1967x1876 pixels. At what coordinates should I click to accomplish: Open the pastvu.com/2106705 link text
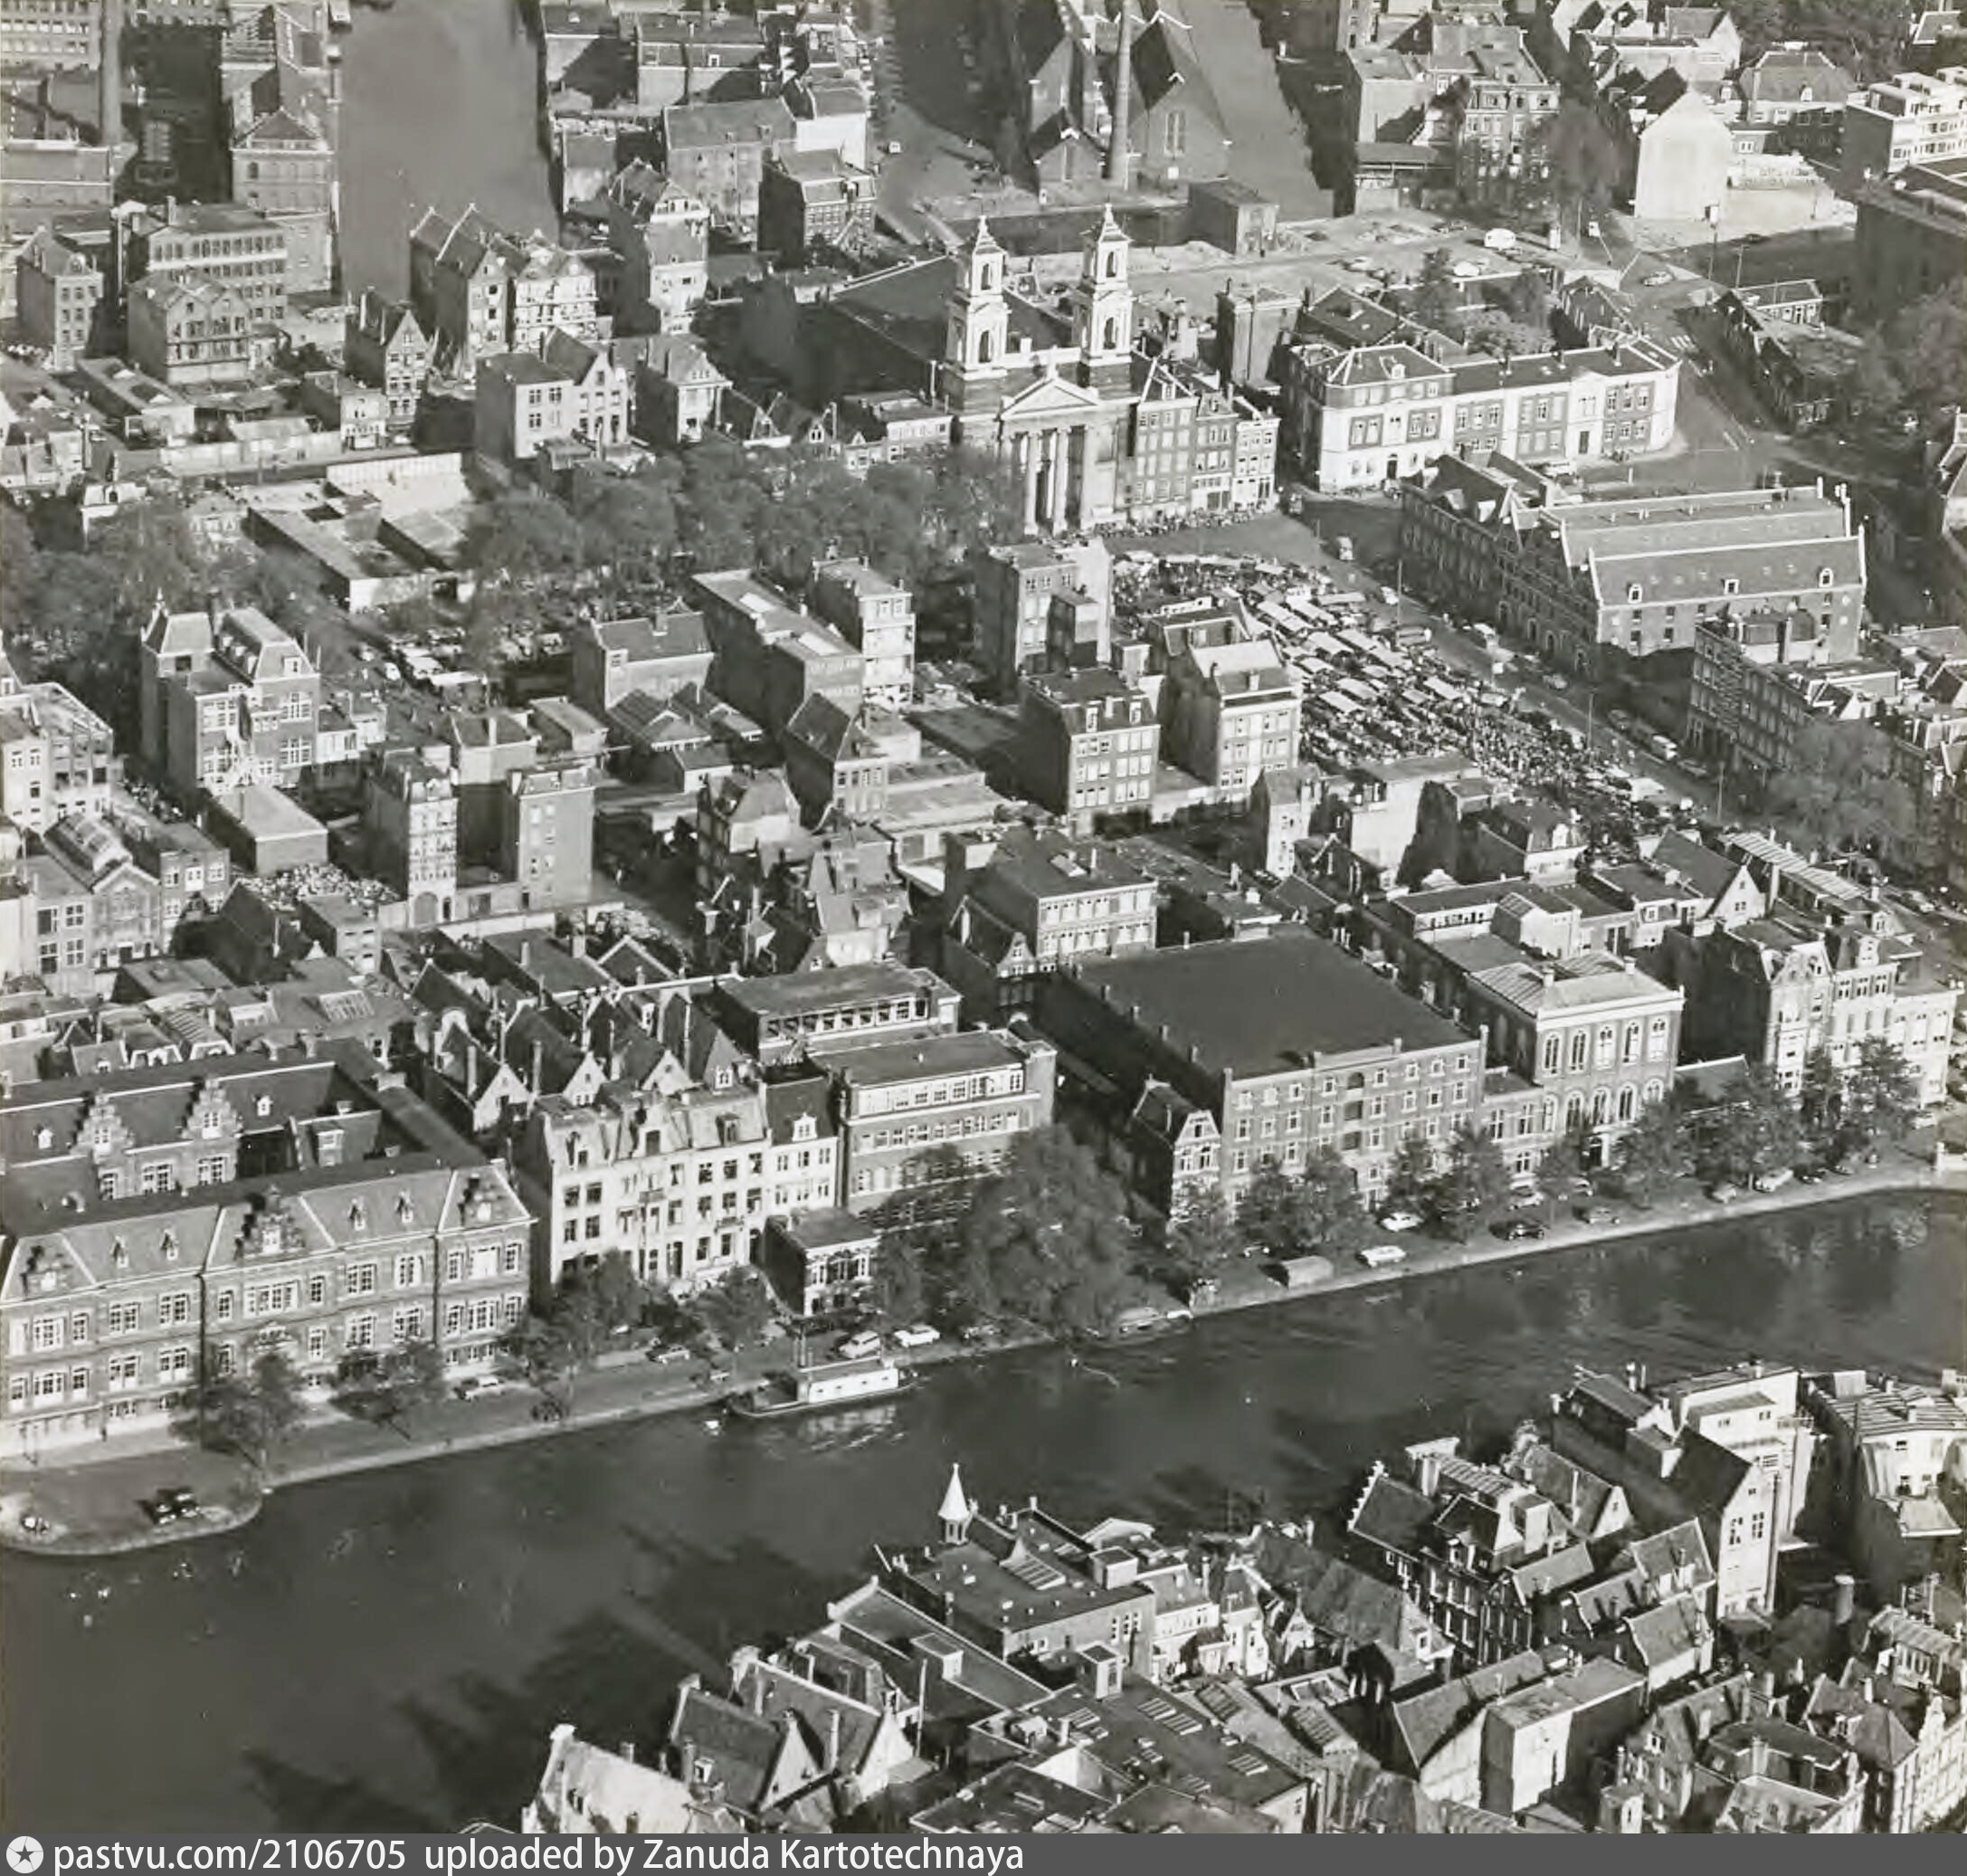point(230,1856)
